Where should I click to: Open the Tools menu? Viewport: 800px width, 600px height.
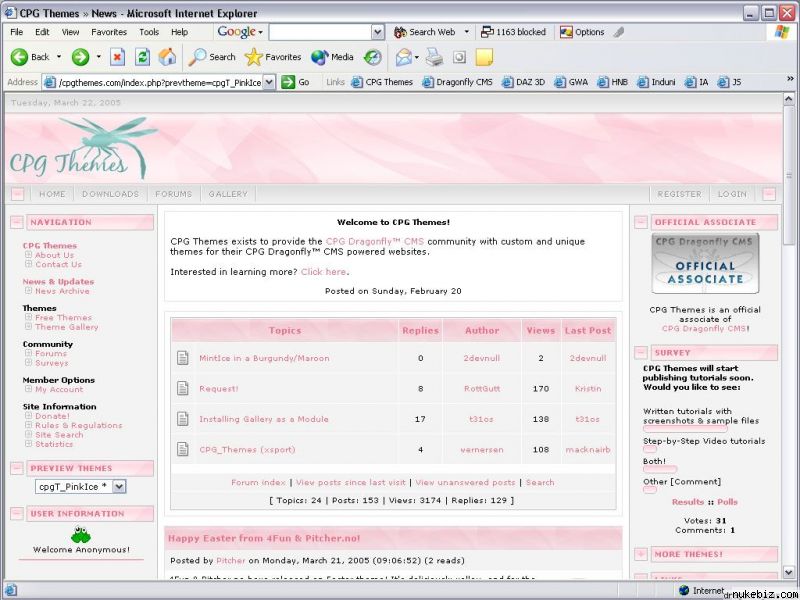(x=149, y=32)
